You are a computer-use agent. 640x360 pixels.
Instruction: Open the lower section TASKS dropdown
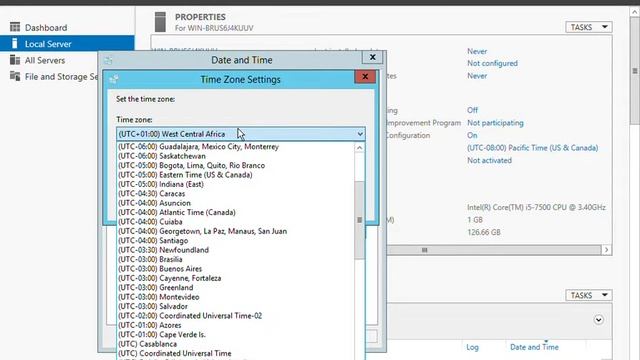589,295
